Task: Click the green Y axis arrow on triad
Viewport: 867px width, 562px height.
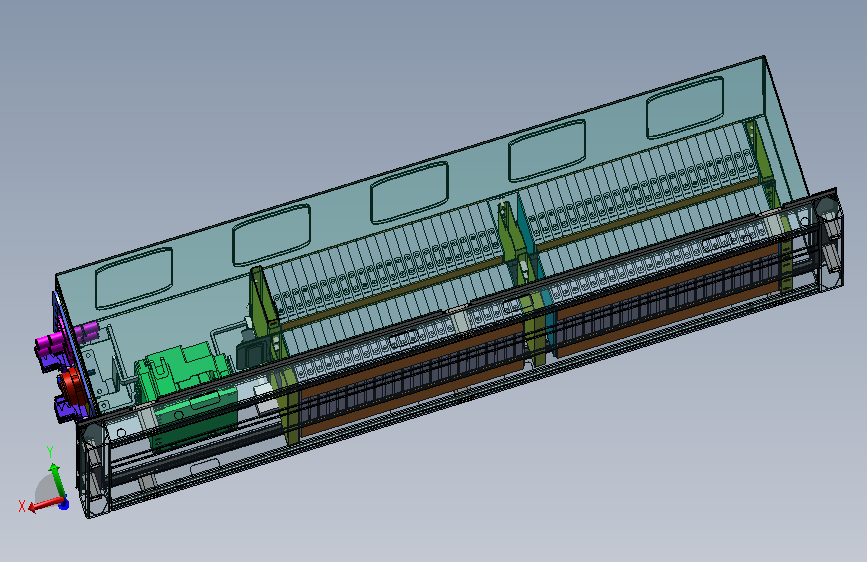Action: (57, 480)
